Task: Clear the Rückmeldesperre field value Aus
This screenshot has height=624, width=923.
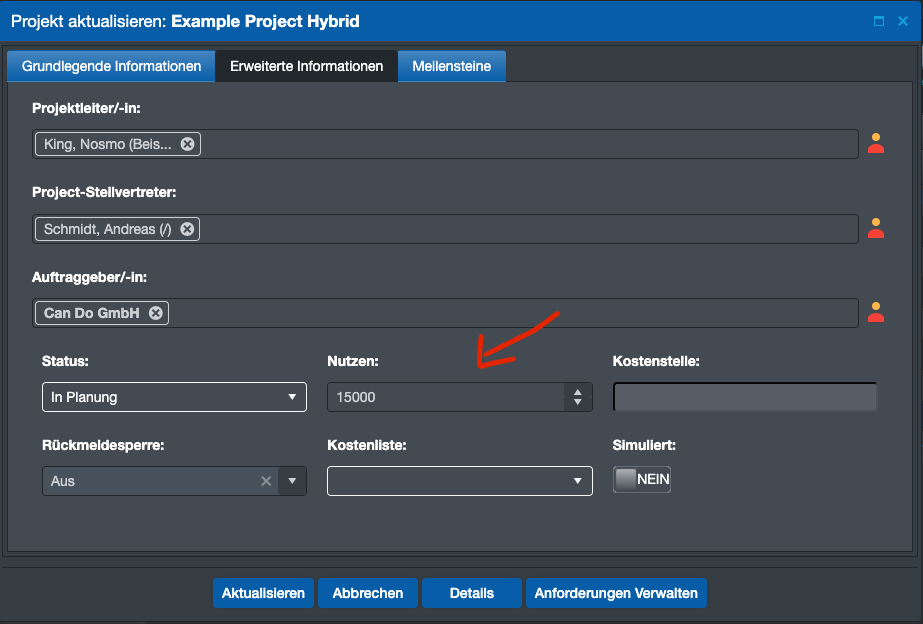Action: (265, 480)
